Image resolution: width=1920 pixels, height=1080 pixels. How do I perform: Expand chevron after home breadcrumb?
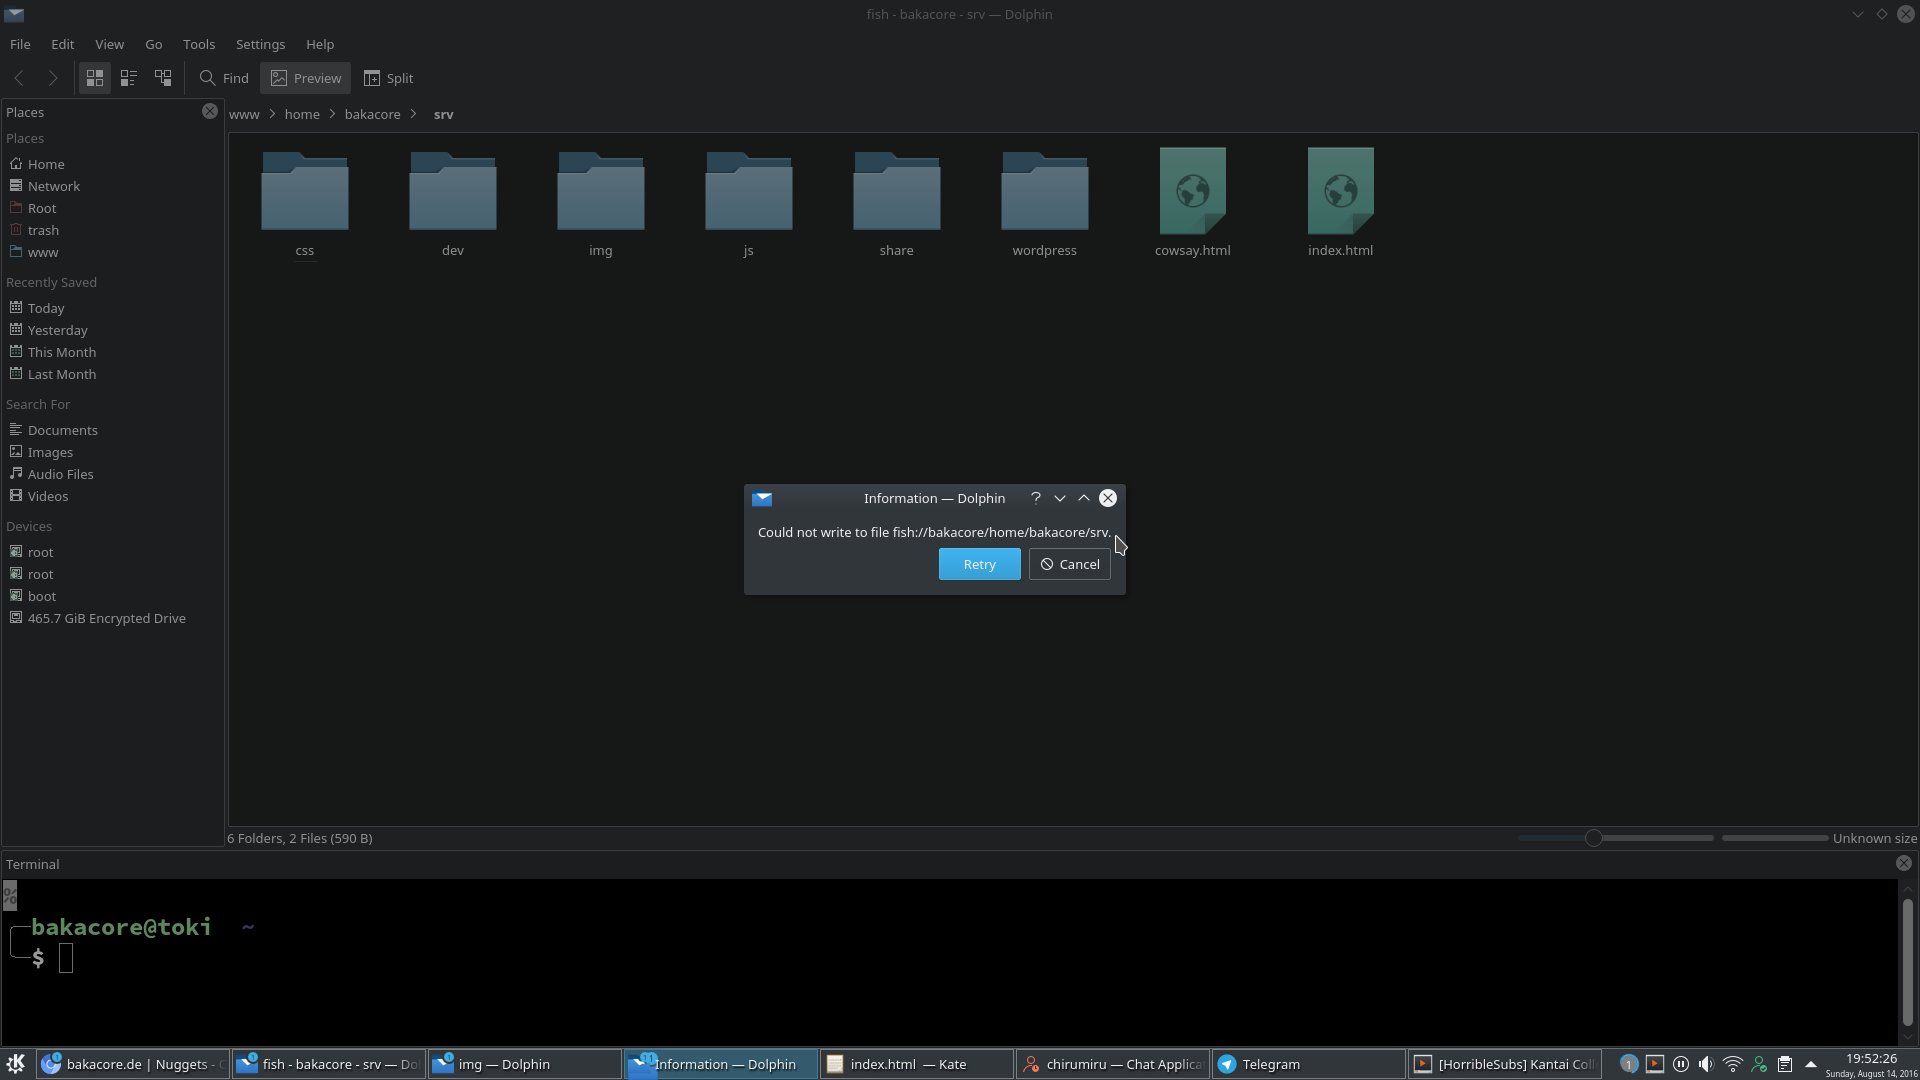tap(333, 114)
